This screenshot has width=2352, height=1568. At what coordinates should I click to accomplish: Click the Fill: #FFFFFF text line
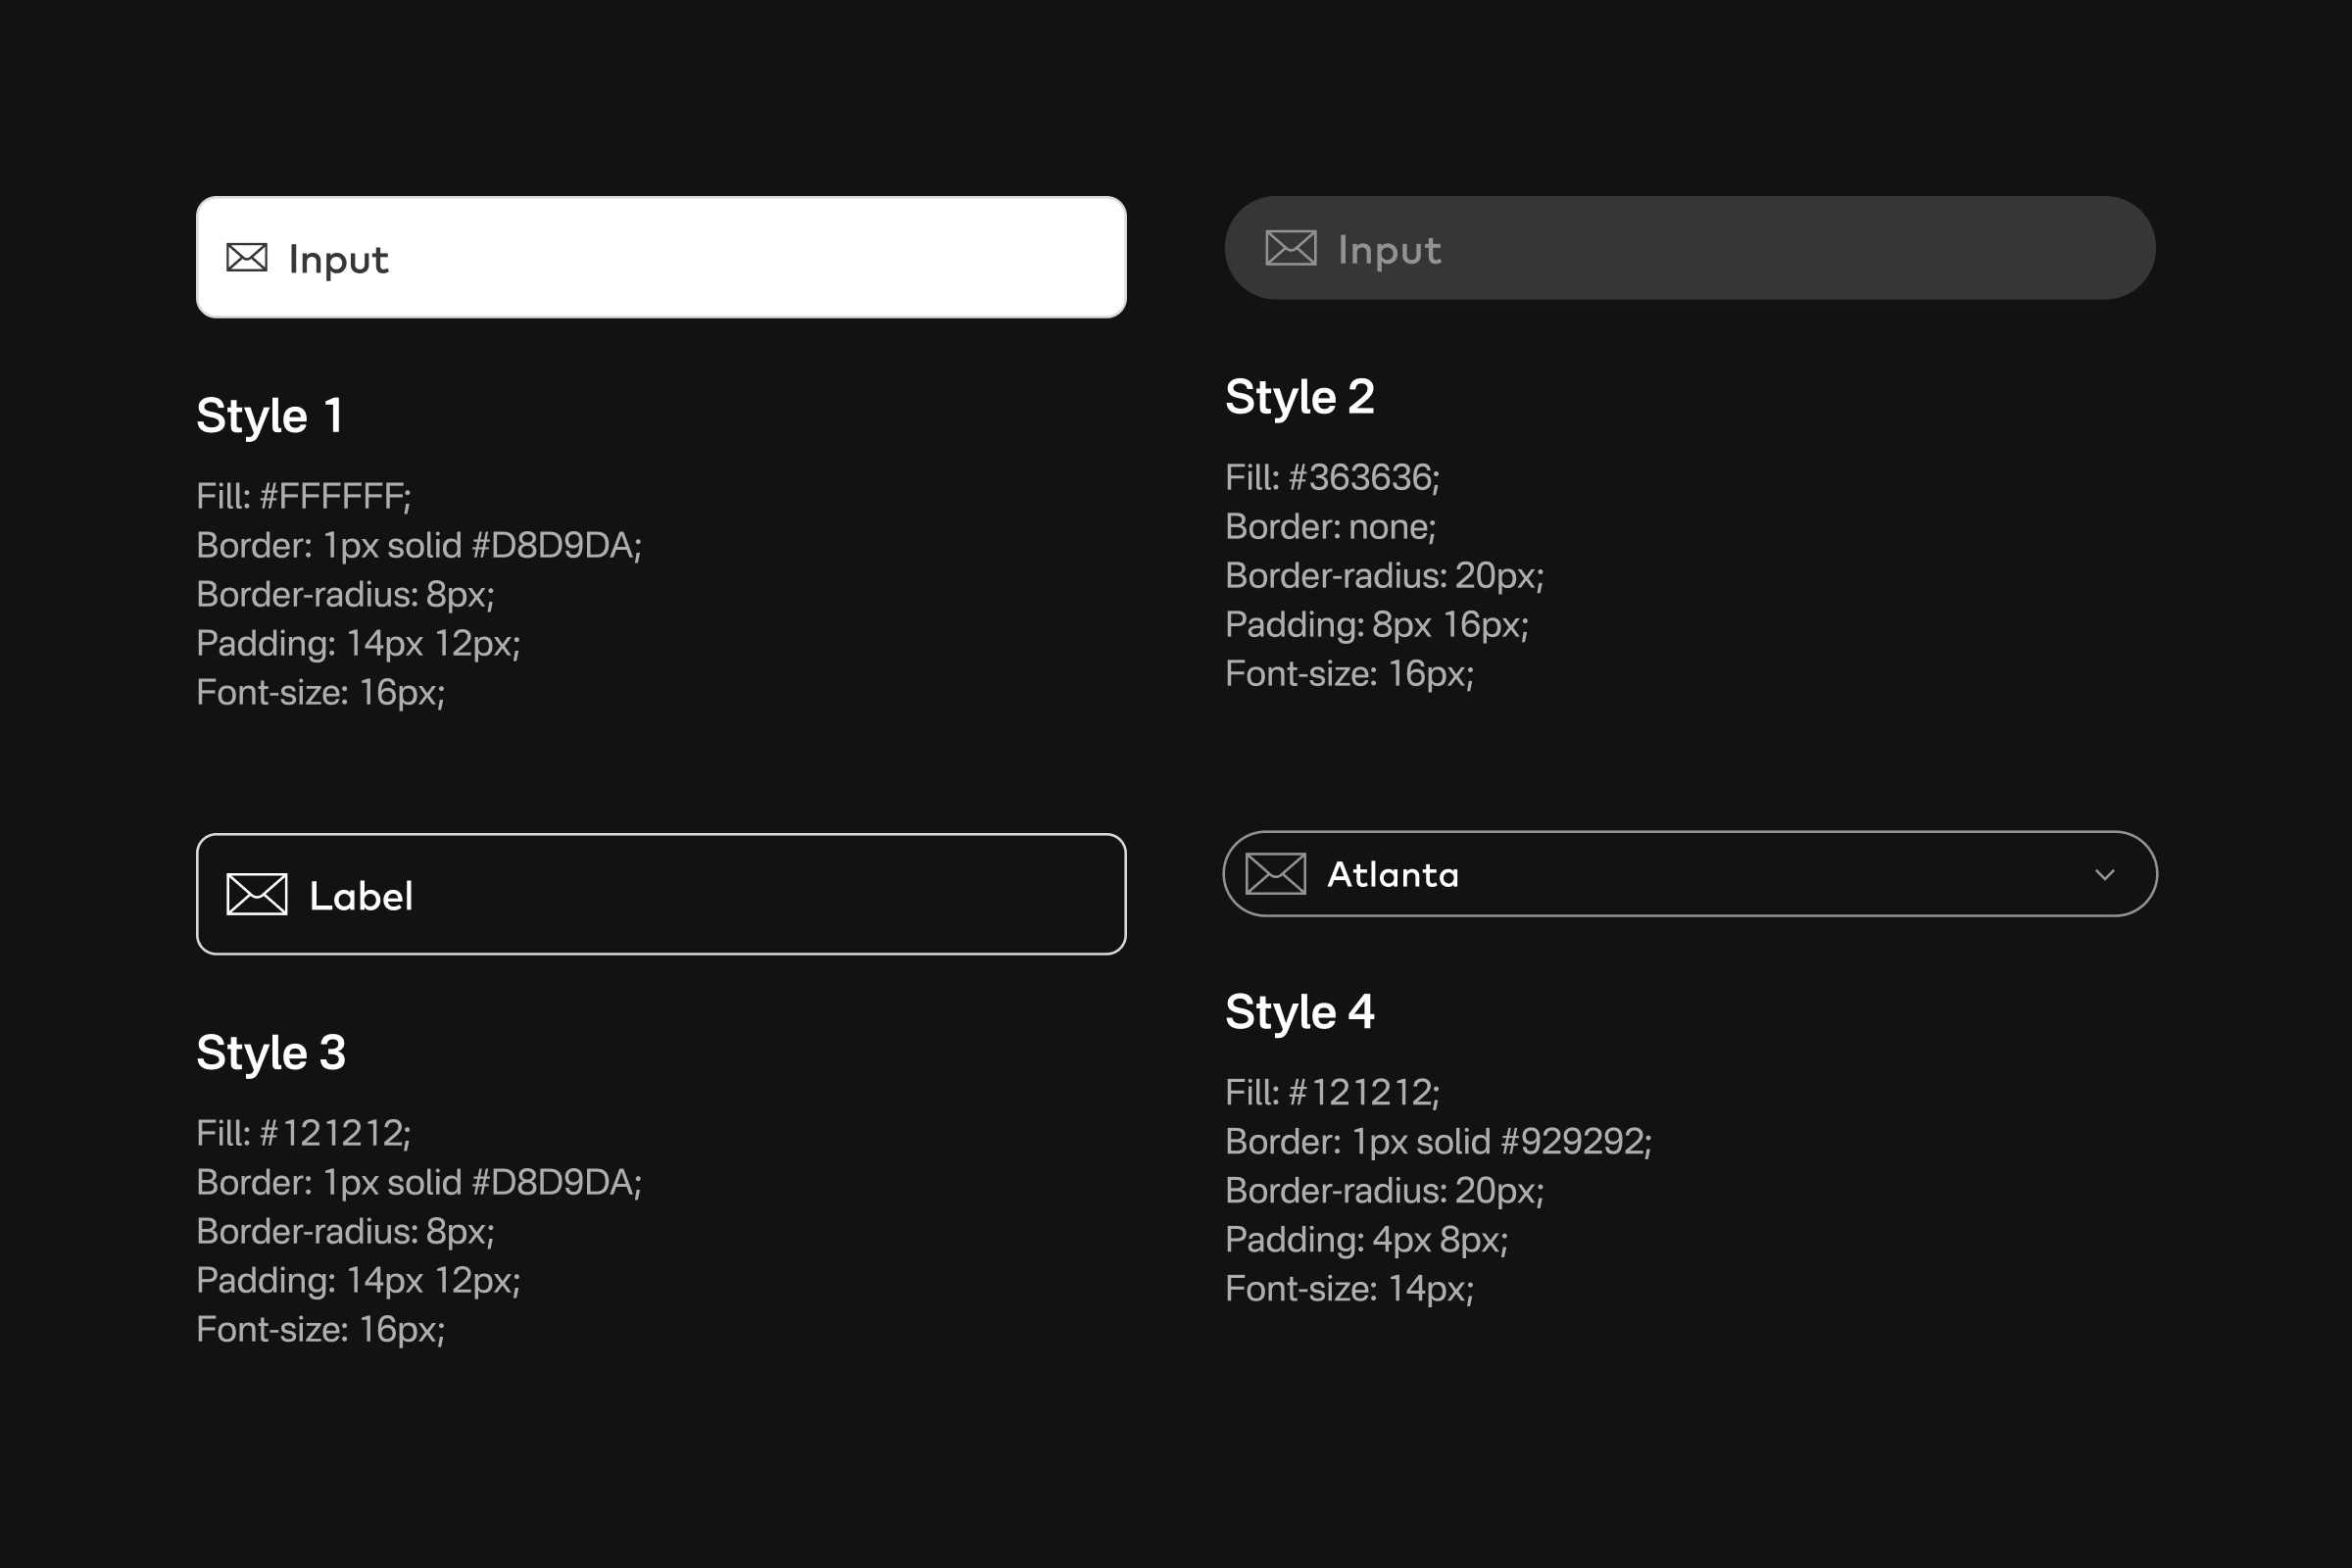(303, 496)
